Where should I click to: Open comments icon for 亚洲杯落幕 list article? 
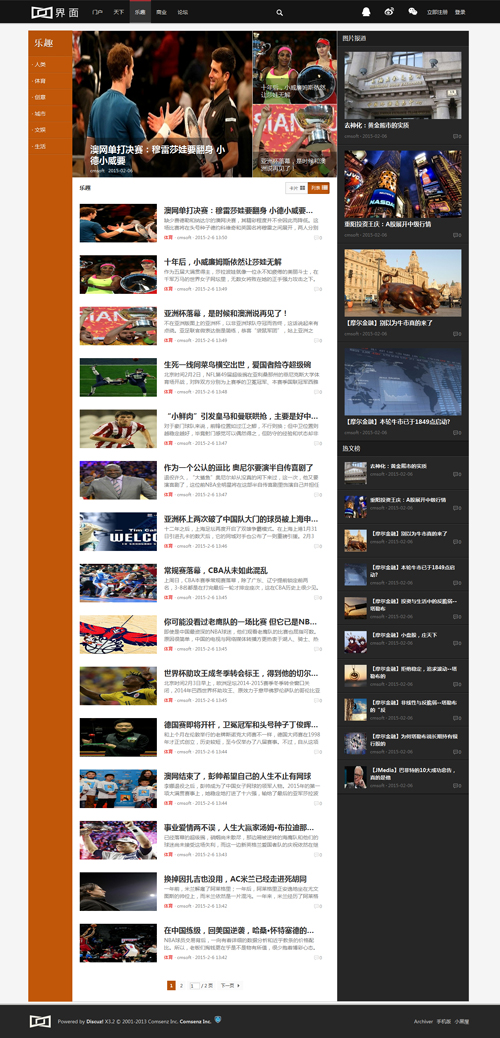point(319,340)
